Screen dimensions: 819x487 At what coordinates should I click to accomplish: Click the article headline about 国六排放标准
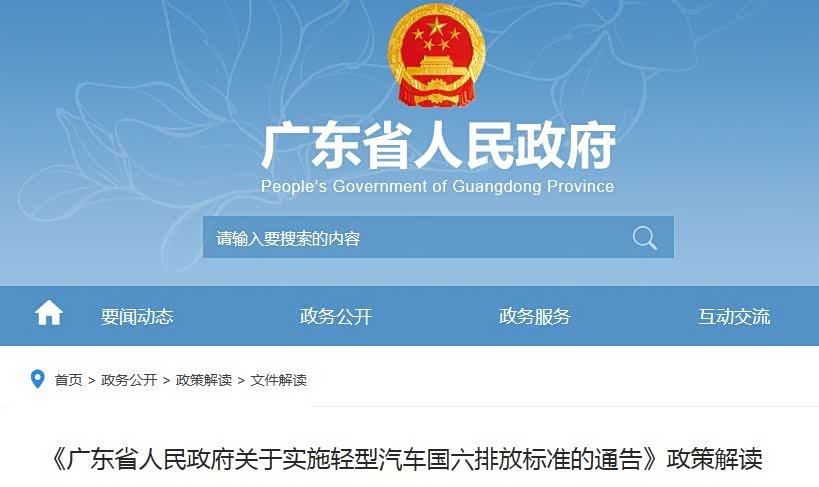[407, 459]
